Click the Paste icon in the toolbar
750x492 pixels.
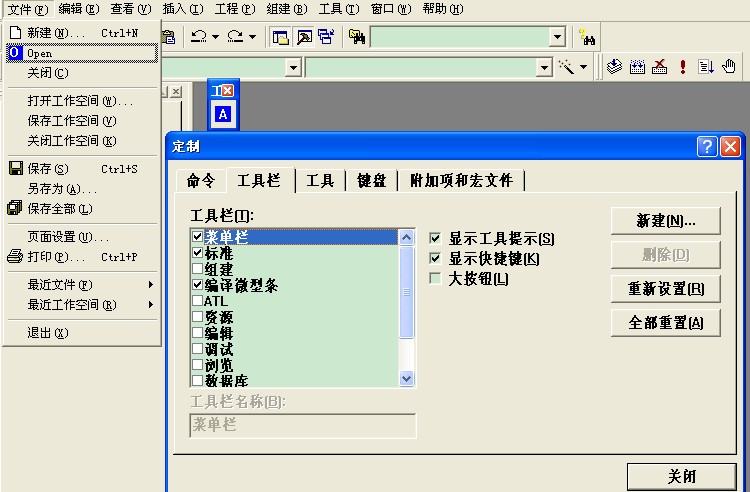tap(169, 37)
